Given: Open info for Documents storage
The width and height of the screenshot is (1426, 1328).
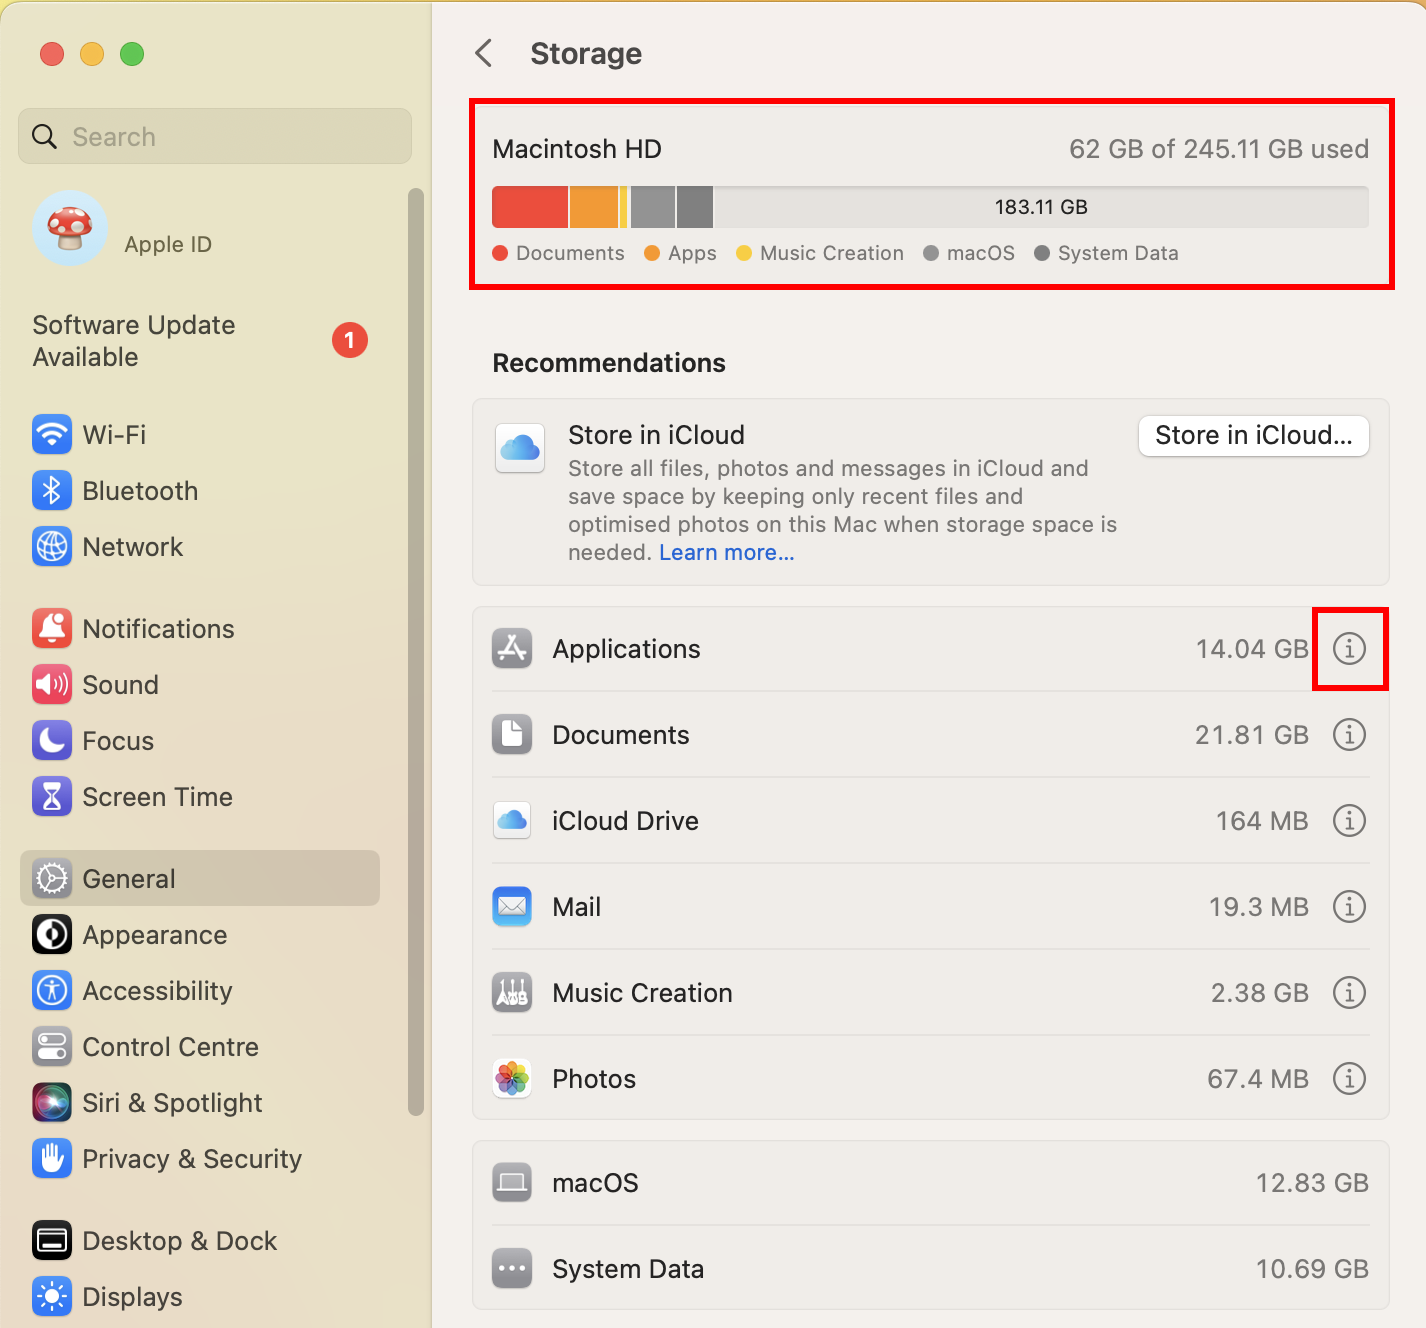Looking at the screenshot, I should [x=1349, y=735].
